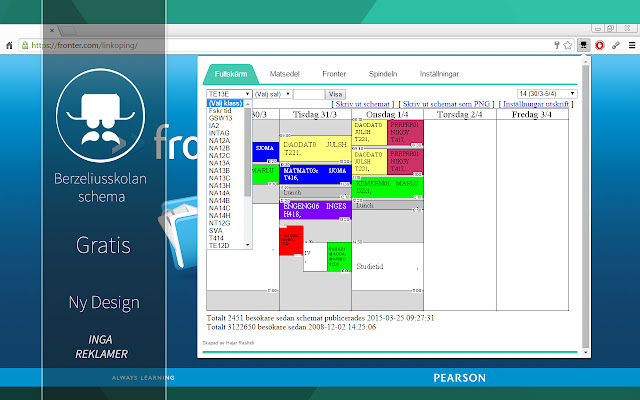Click the browser home icon
This screenshot has width=640, height=400.
9,45
